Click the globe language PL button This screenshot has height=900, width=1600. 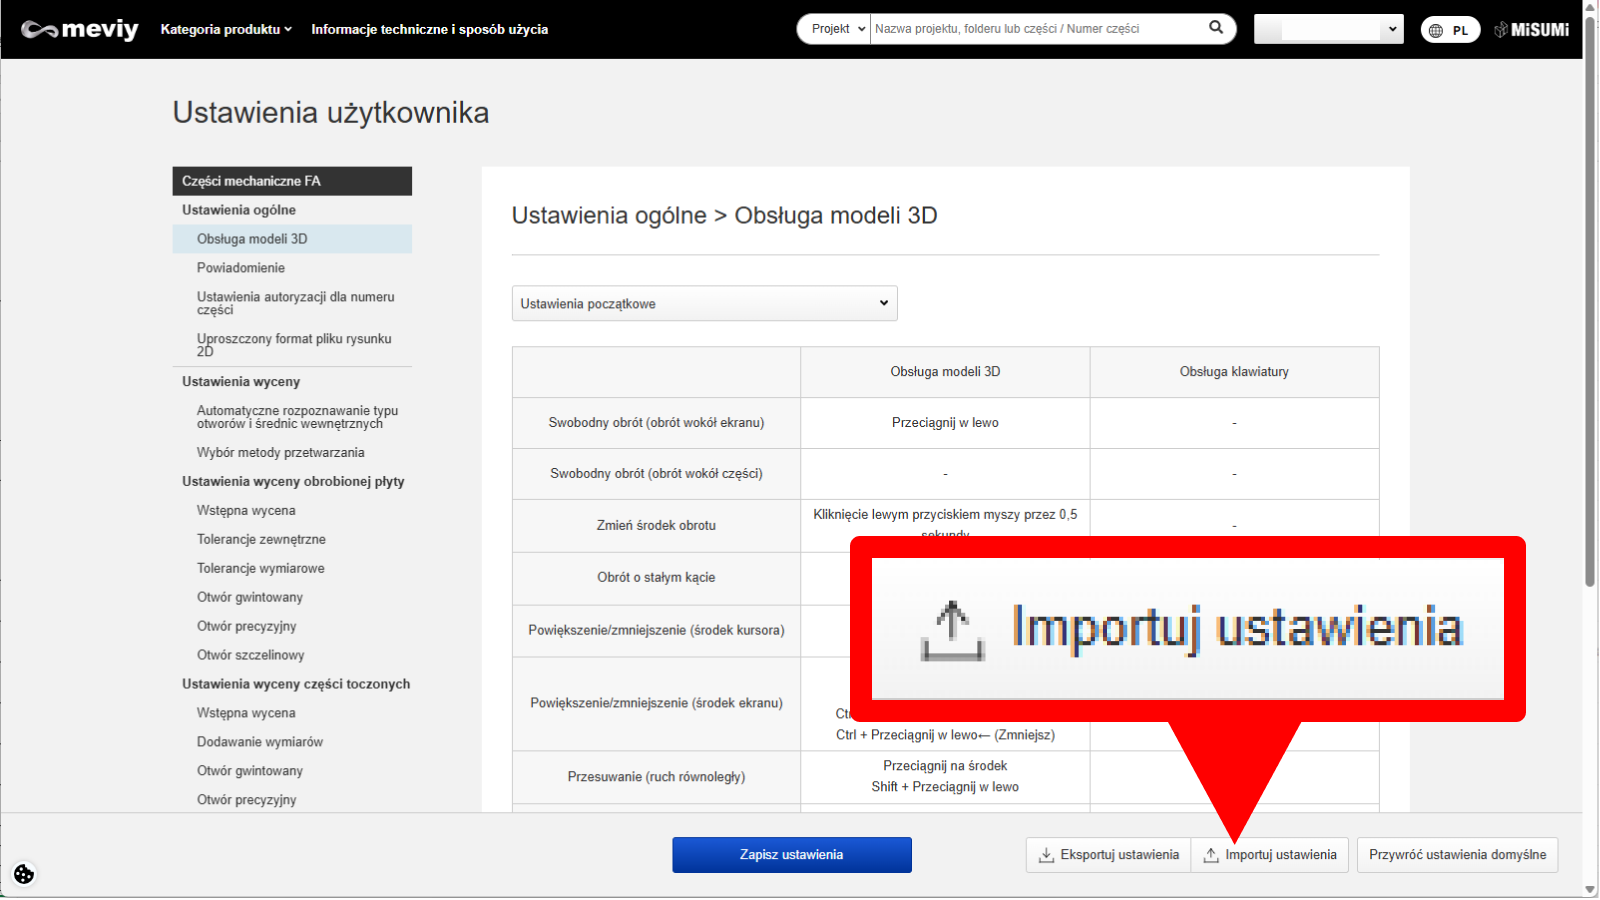[x=1449, y=30]
